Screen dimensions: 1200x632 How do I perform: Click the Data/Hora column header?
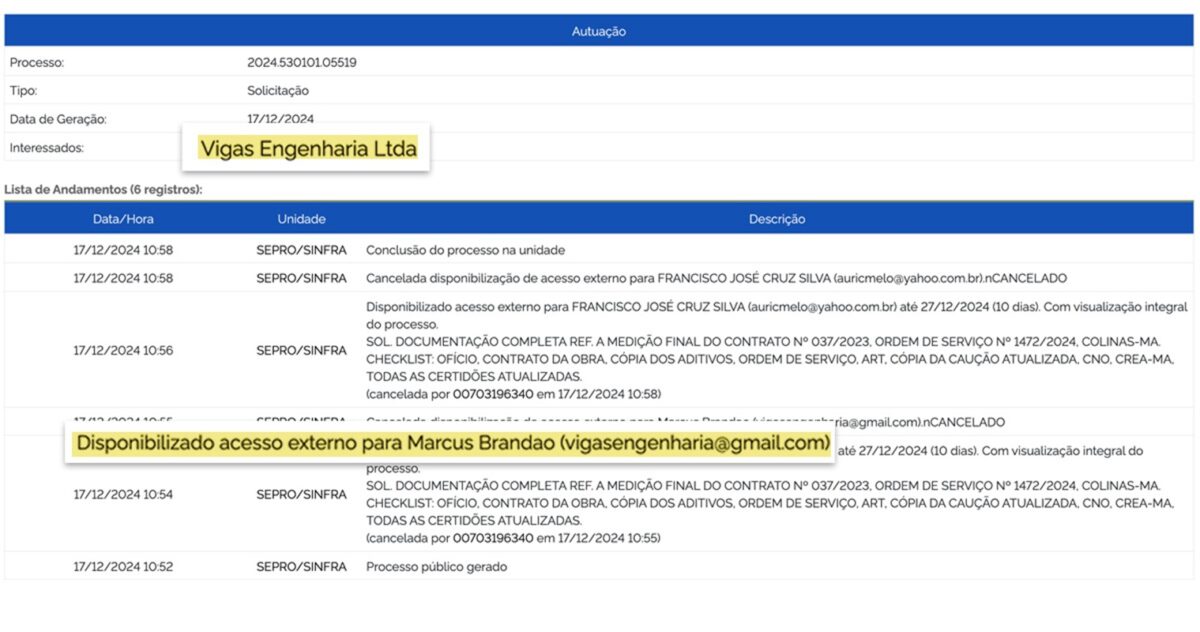point(123,219)
